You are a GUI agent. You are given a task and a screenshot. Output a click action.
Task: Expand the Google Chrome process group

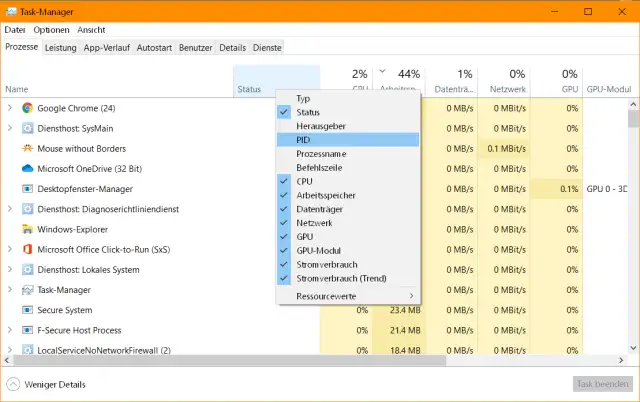coord(10,108)
